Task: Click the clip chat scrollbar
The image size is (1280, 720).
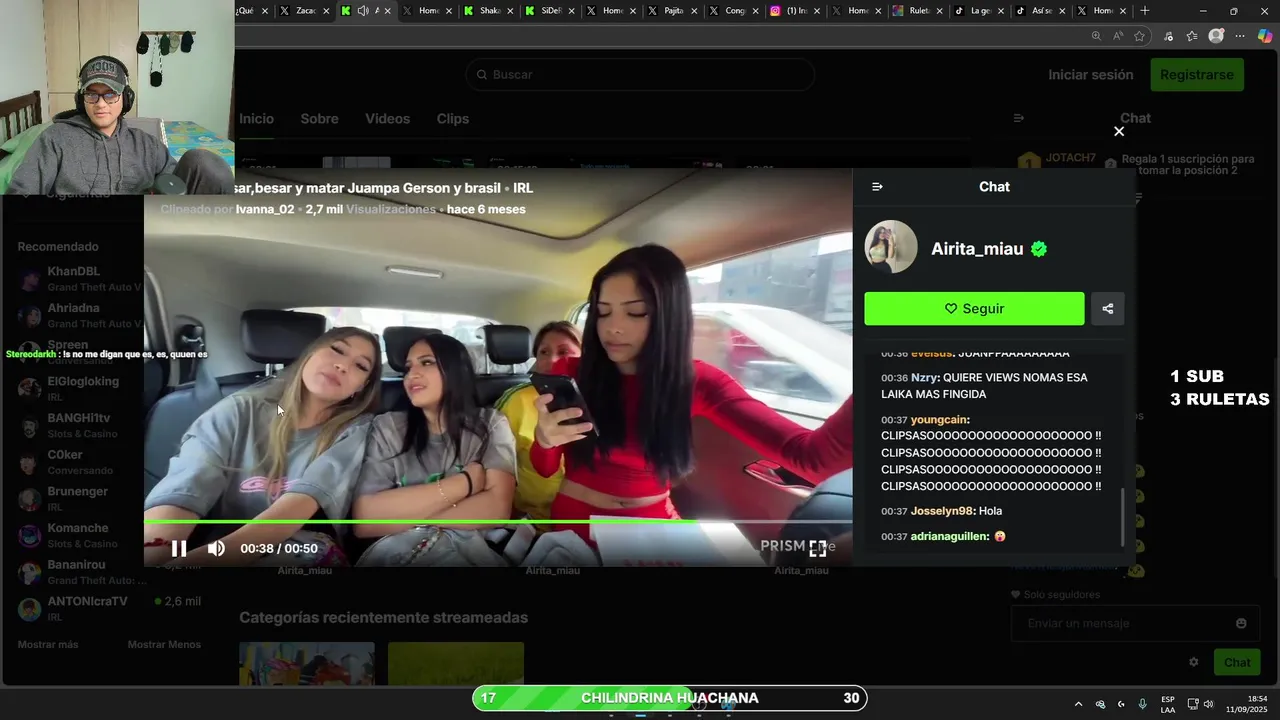Action: (1121, 516)
